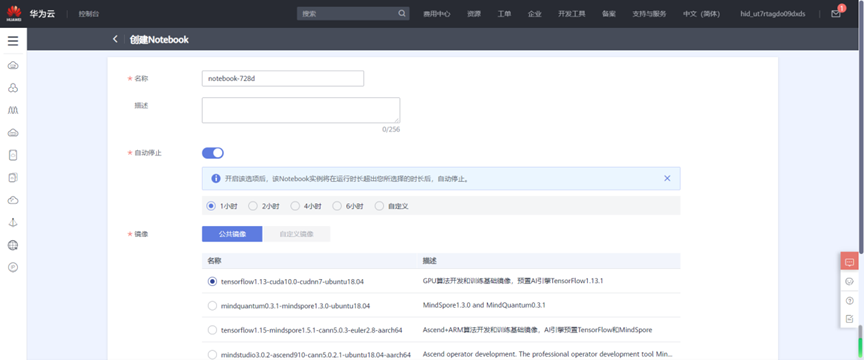Viewport: 864px width, 360px height.
Task: Open 支持与服务 in the top navigation
Action: click(649, 14)
